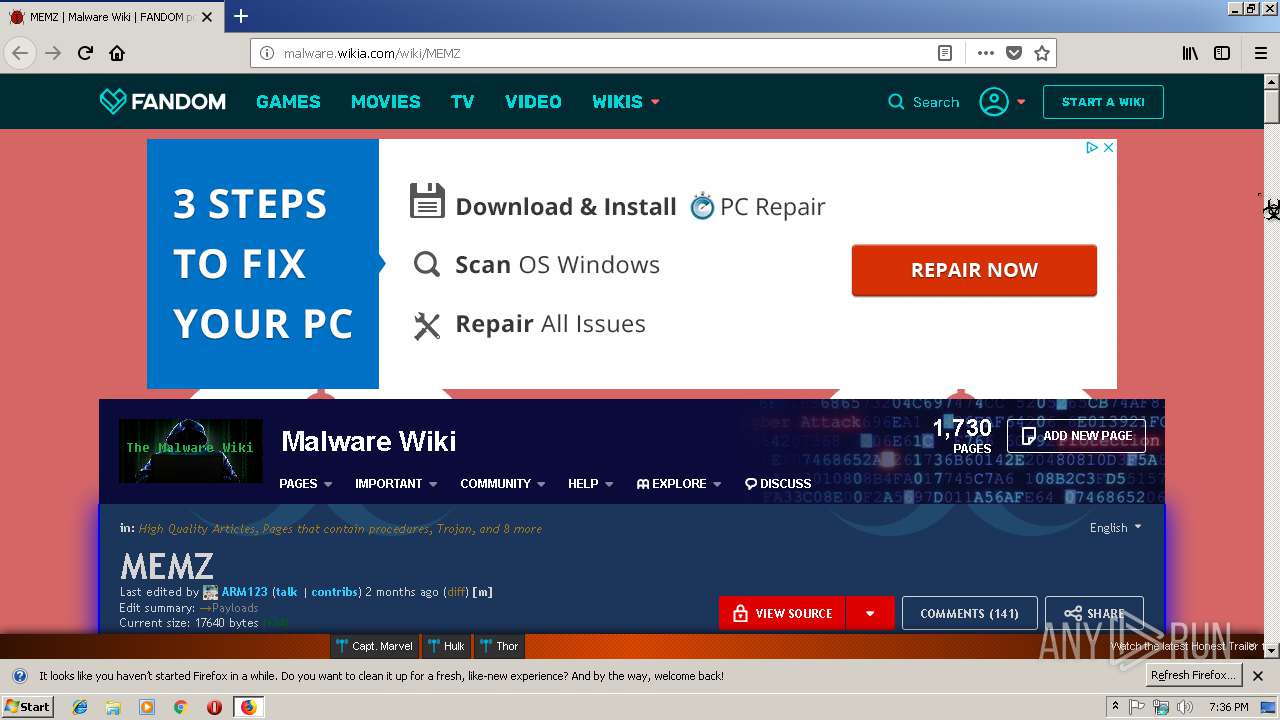The width and height of the screenshot is (1280, 720).
Task: Follow Capt. Marvel in the bottom bar
Action: tap(375, 646)
